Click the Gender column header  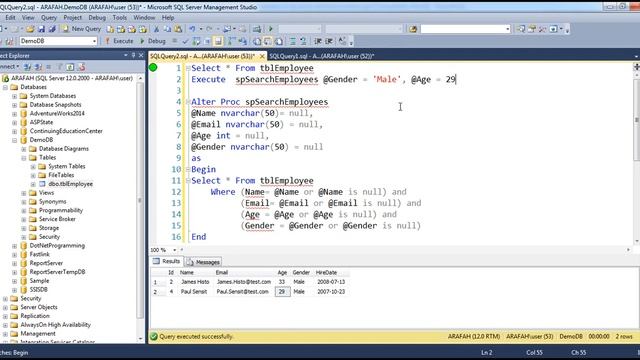(301, 272)
